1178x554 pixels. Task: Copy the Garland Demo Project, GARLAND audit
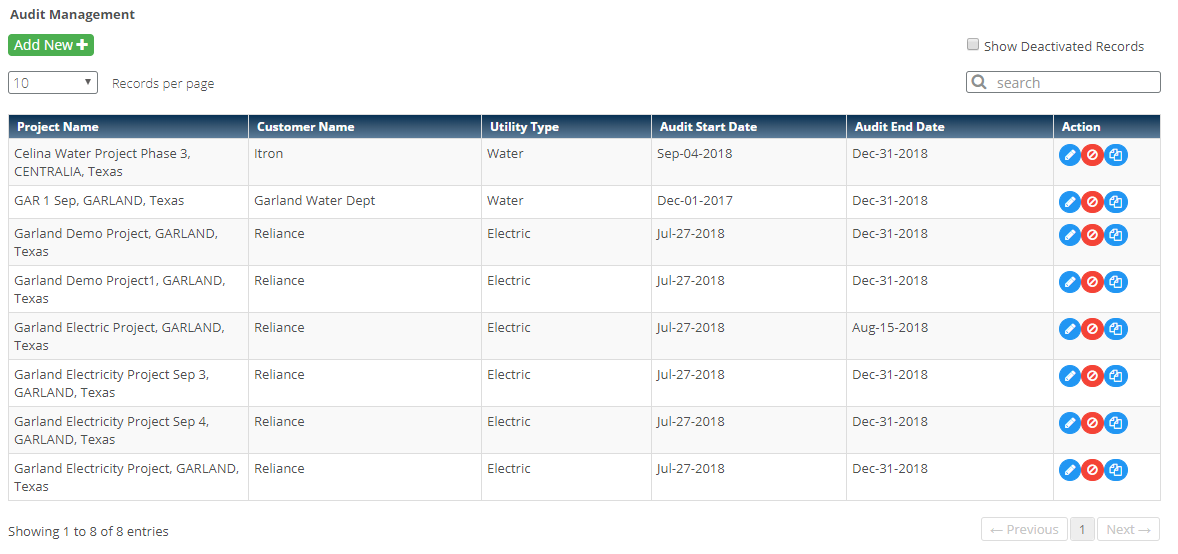(1116, 235)
